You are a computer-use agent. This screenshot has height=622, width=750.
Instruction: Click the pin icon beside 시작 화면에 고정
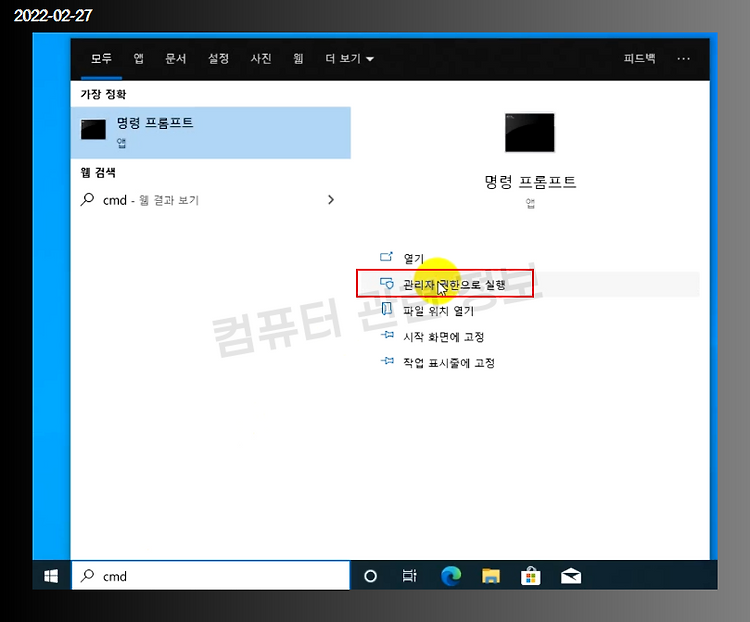[x=387, y=335]
